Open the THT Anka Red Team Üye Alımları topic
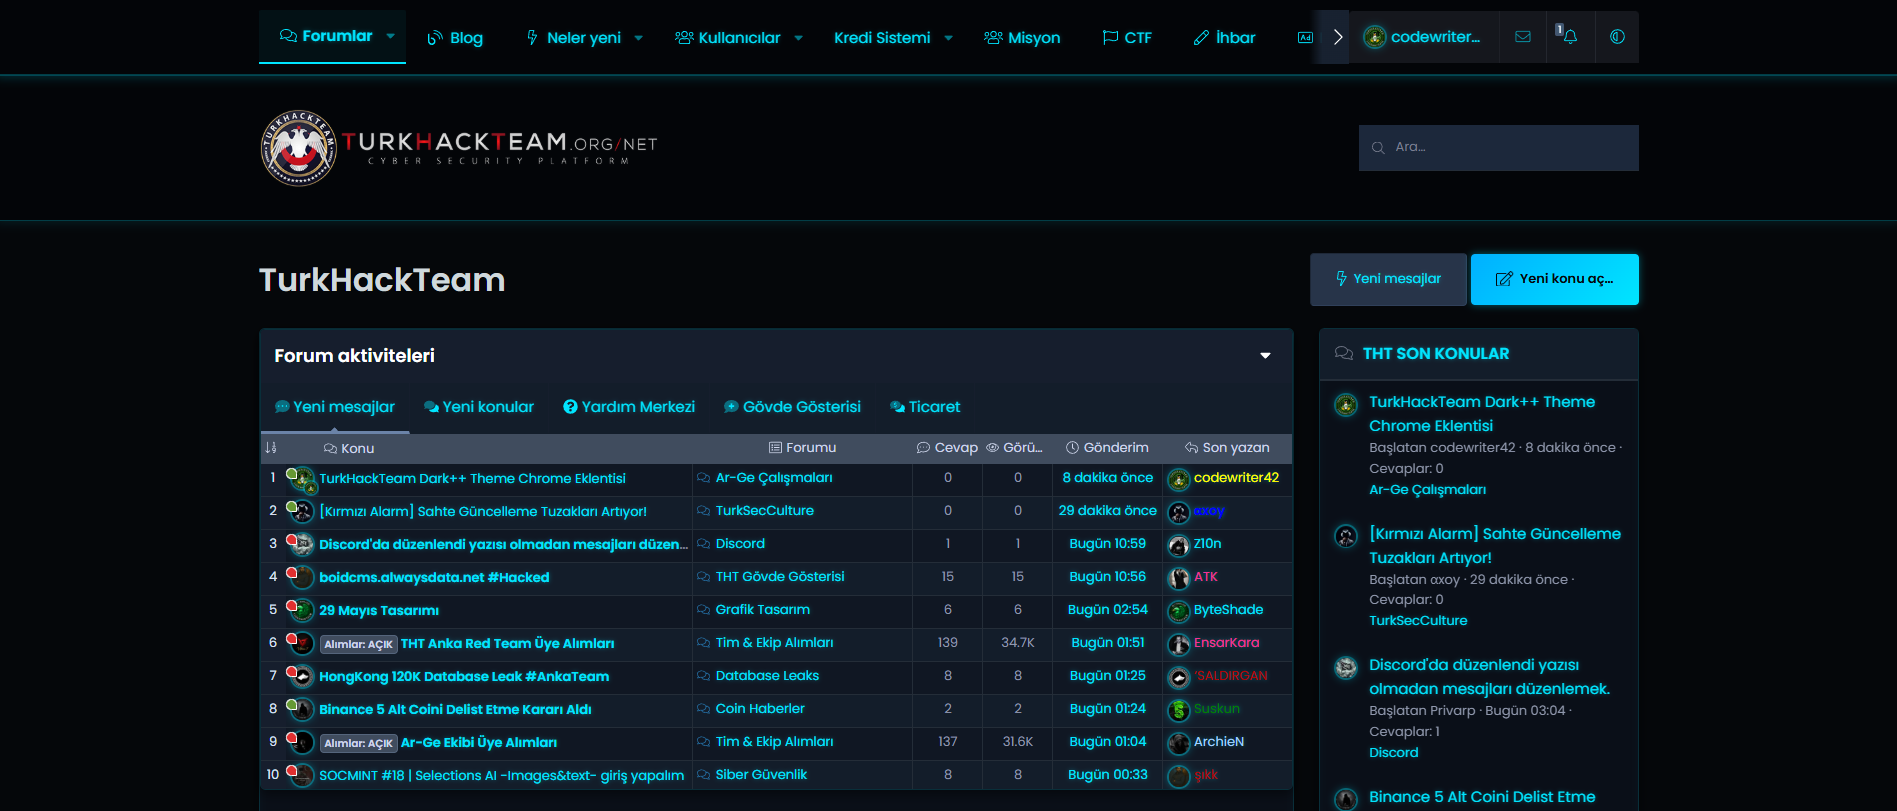 [507, 644]
